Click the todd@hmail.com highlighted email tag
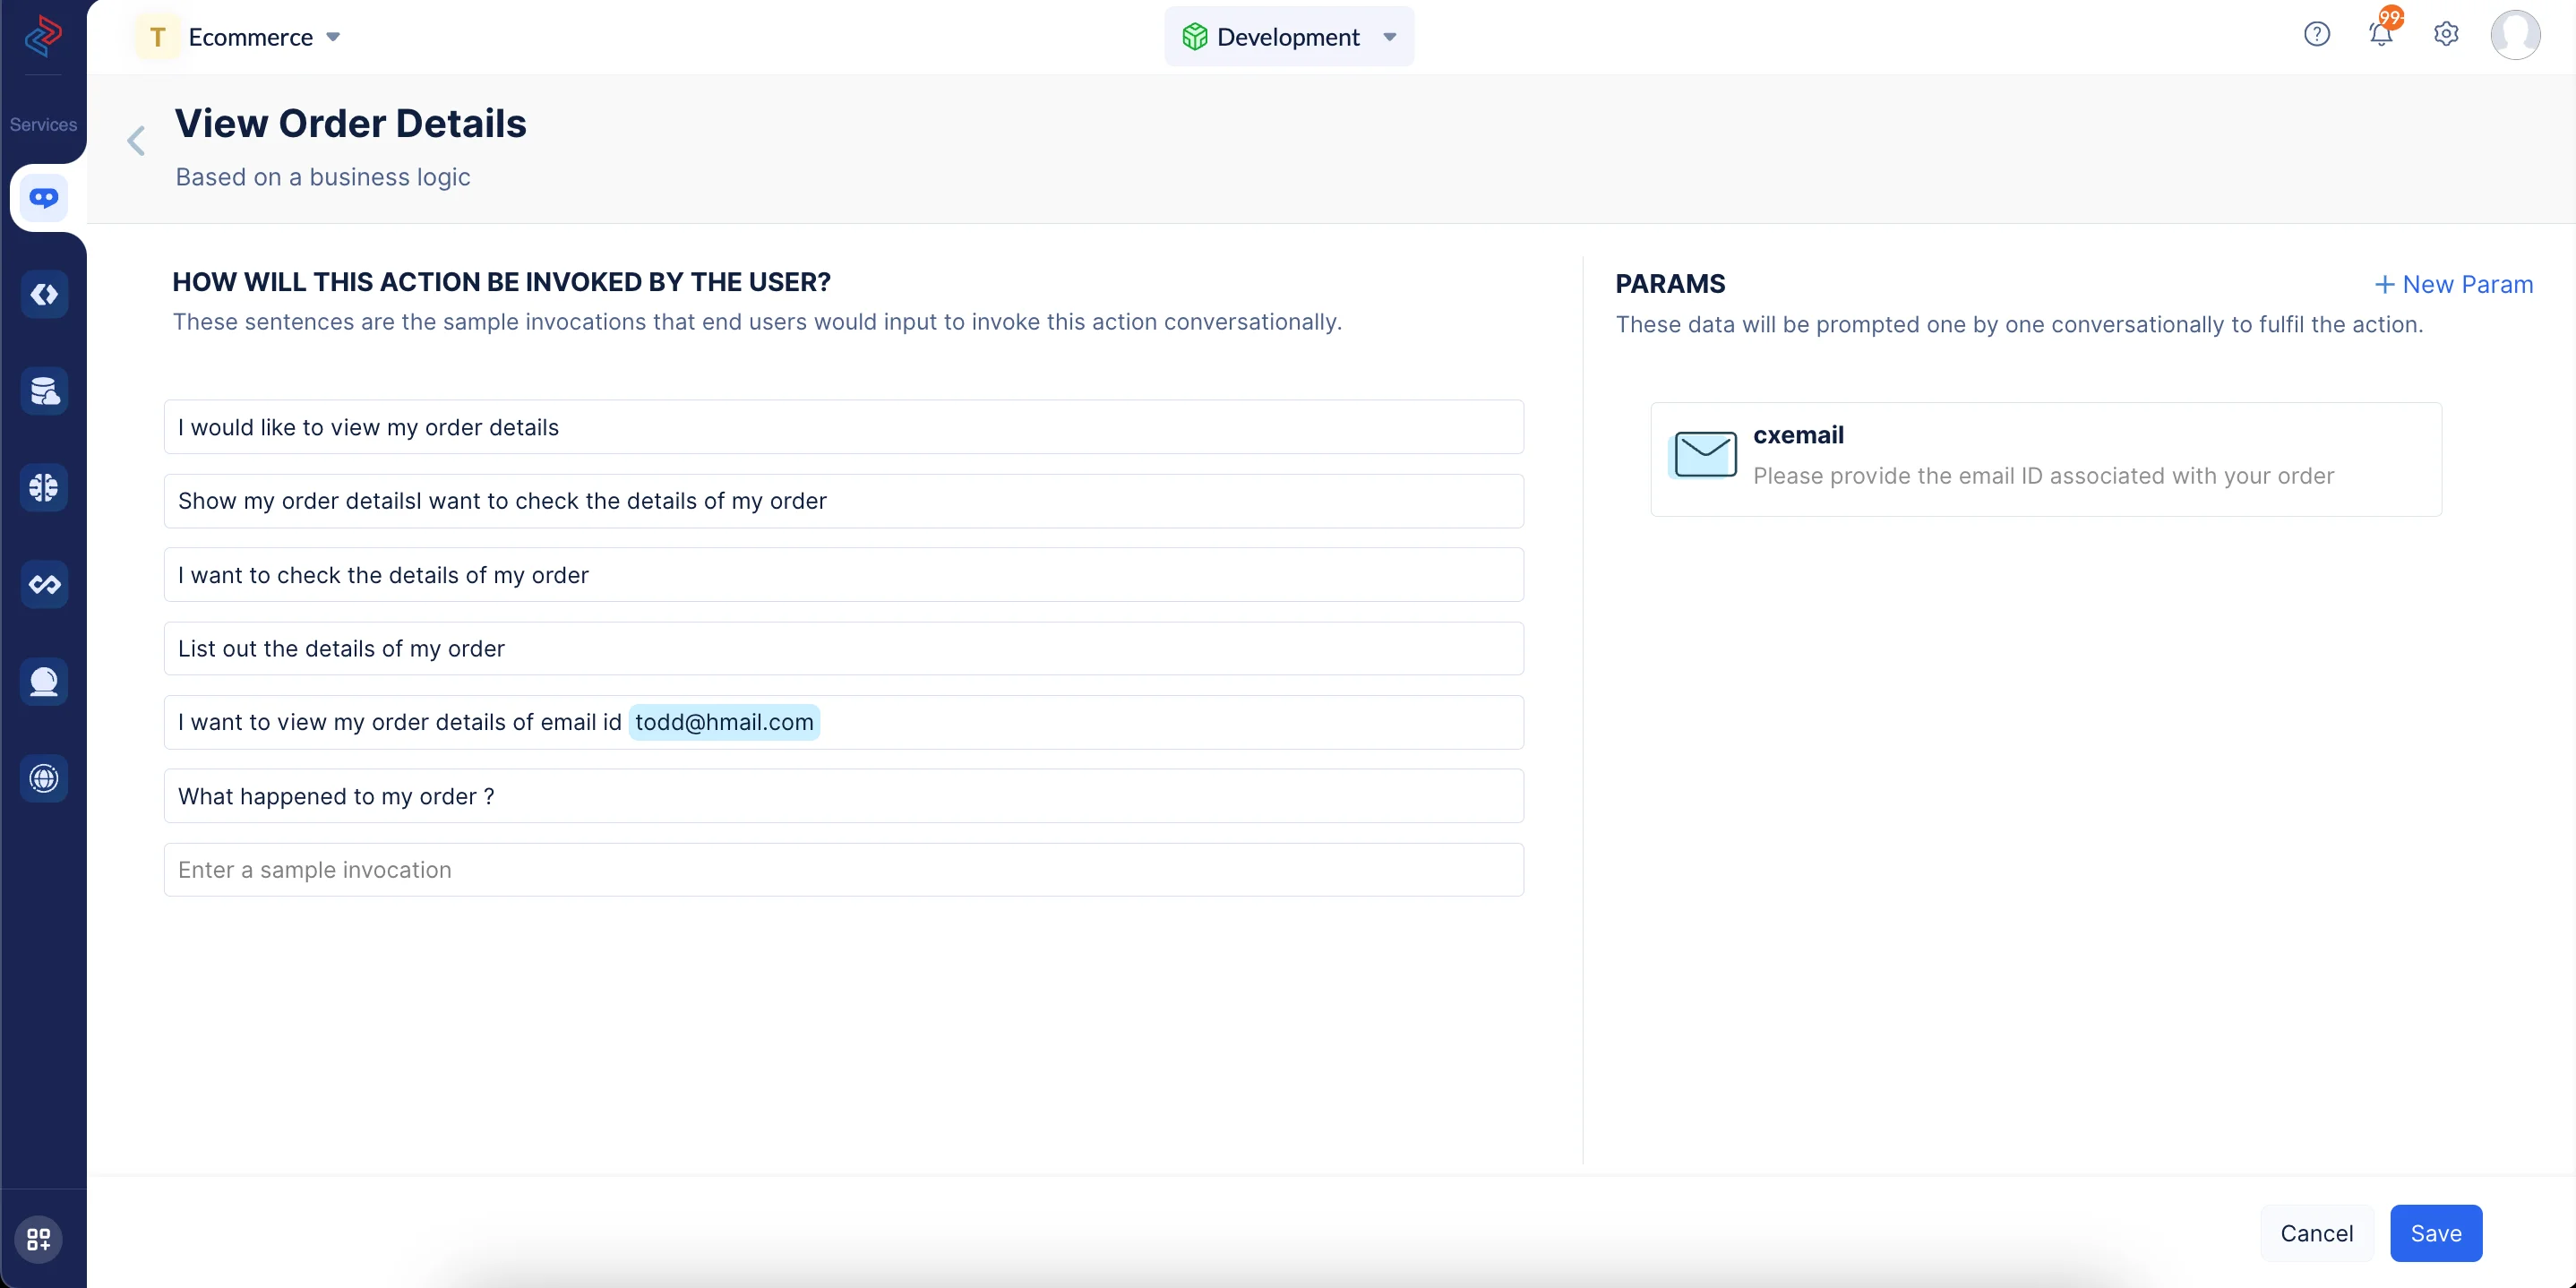Viewport: 2576px width, 1288px height. (724, 722)
